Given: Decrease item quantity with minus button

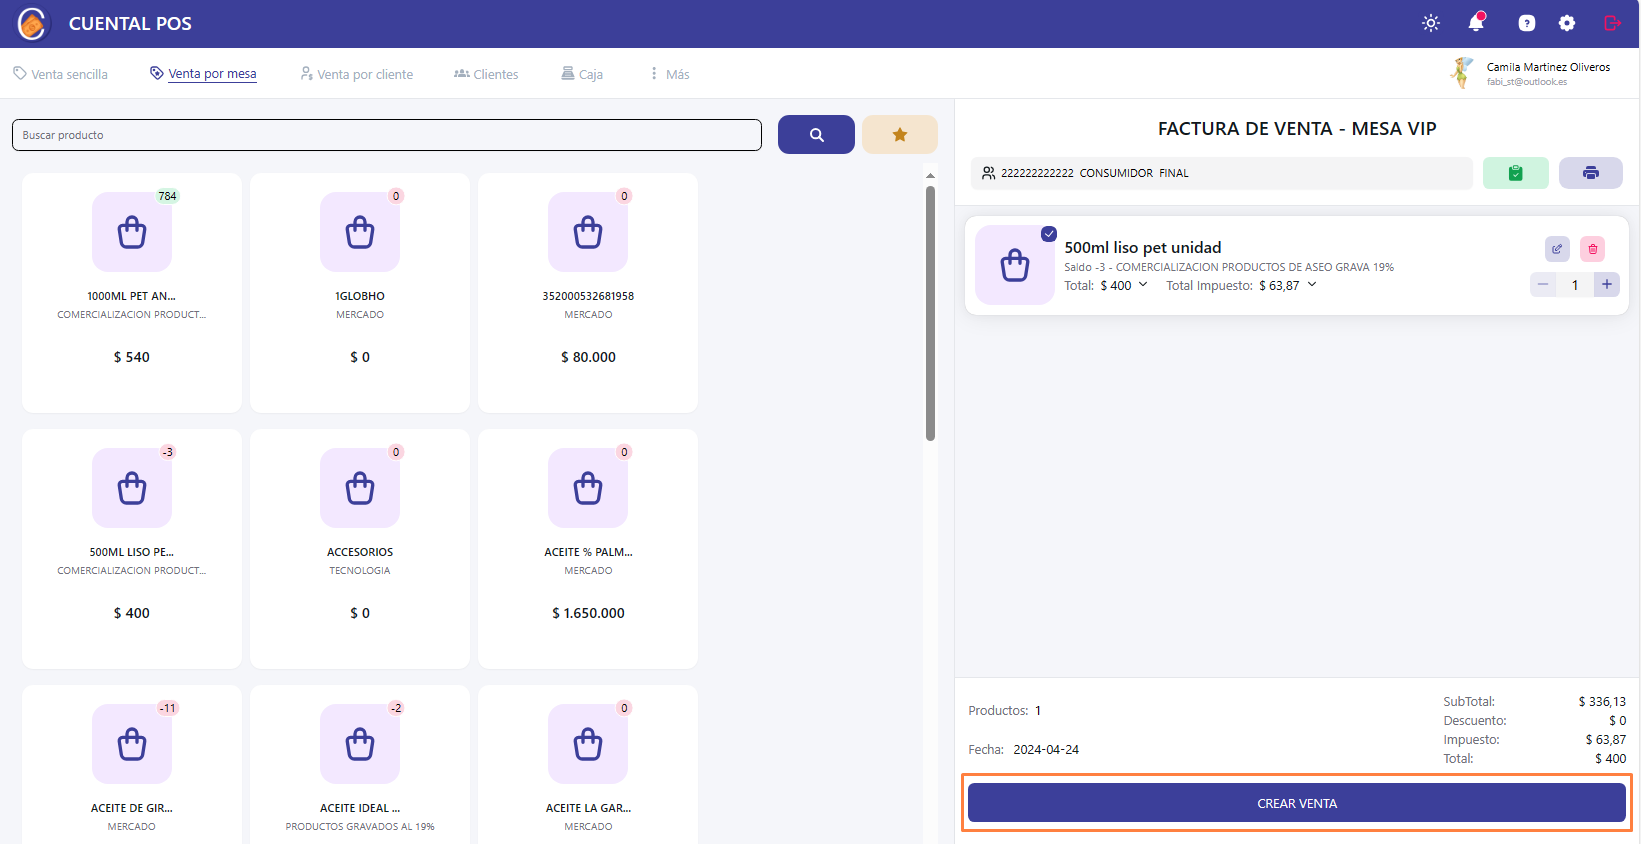Looking at the screenshot, I should click(x=1543, y=285).
